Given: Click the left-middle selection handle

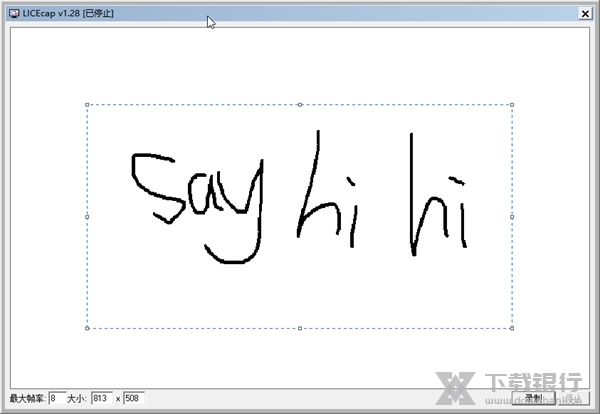Looking at the screenshot, I should point(88,216).
